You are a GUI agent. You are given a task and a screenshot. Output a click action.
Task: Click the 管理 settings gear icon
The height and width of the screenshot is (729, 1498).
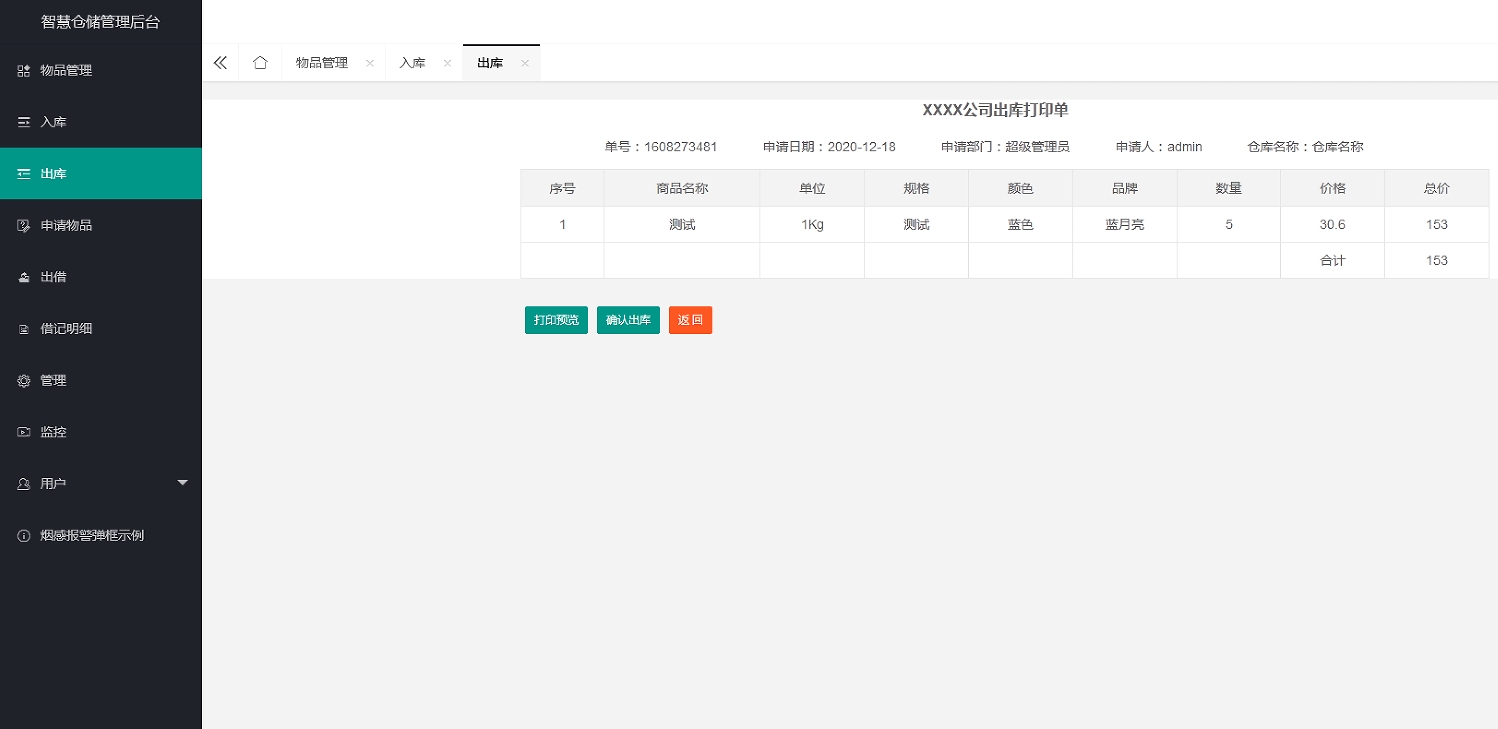coord(24,380)
